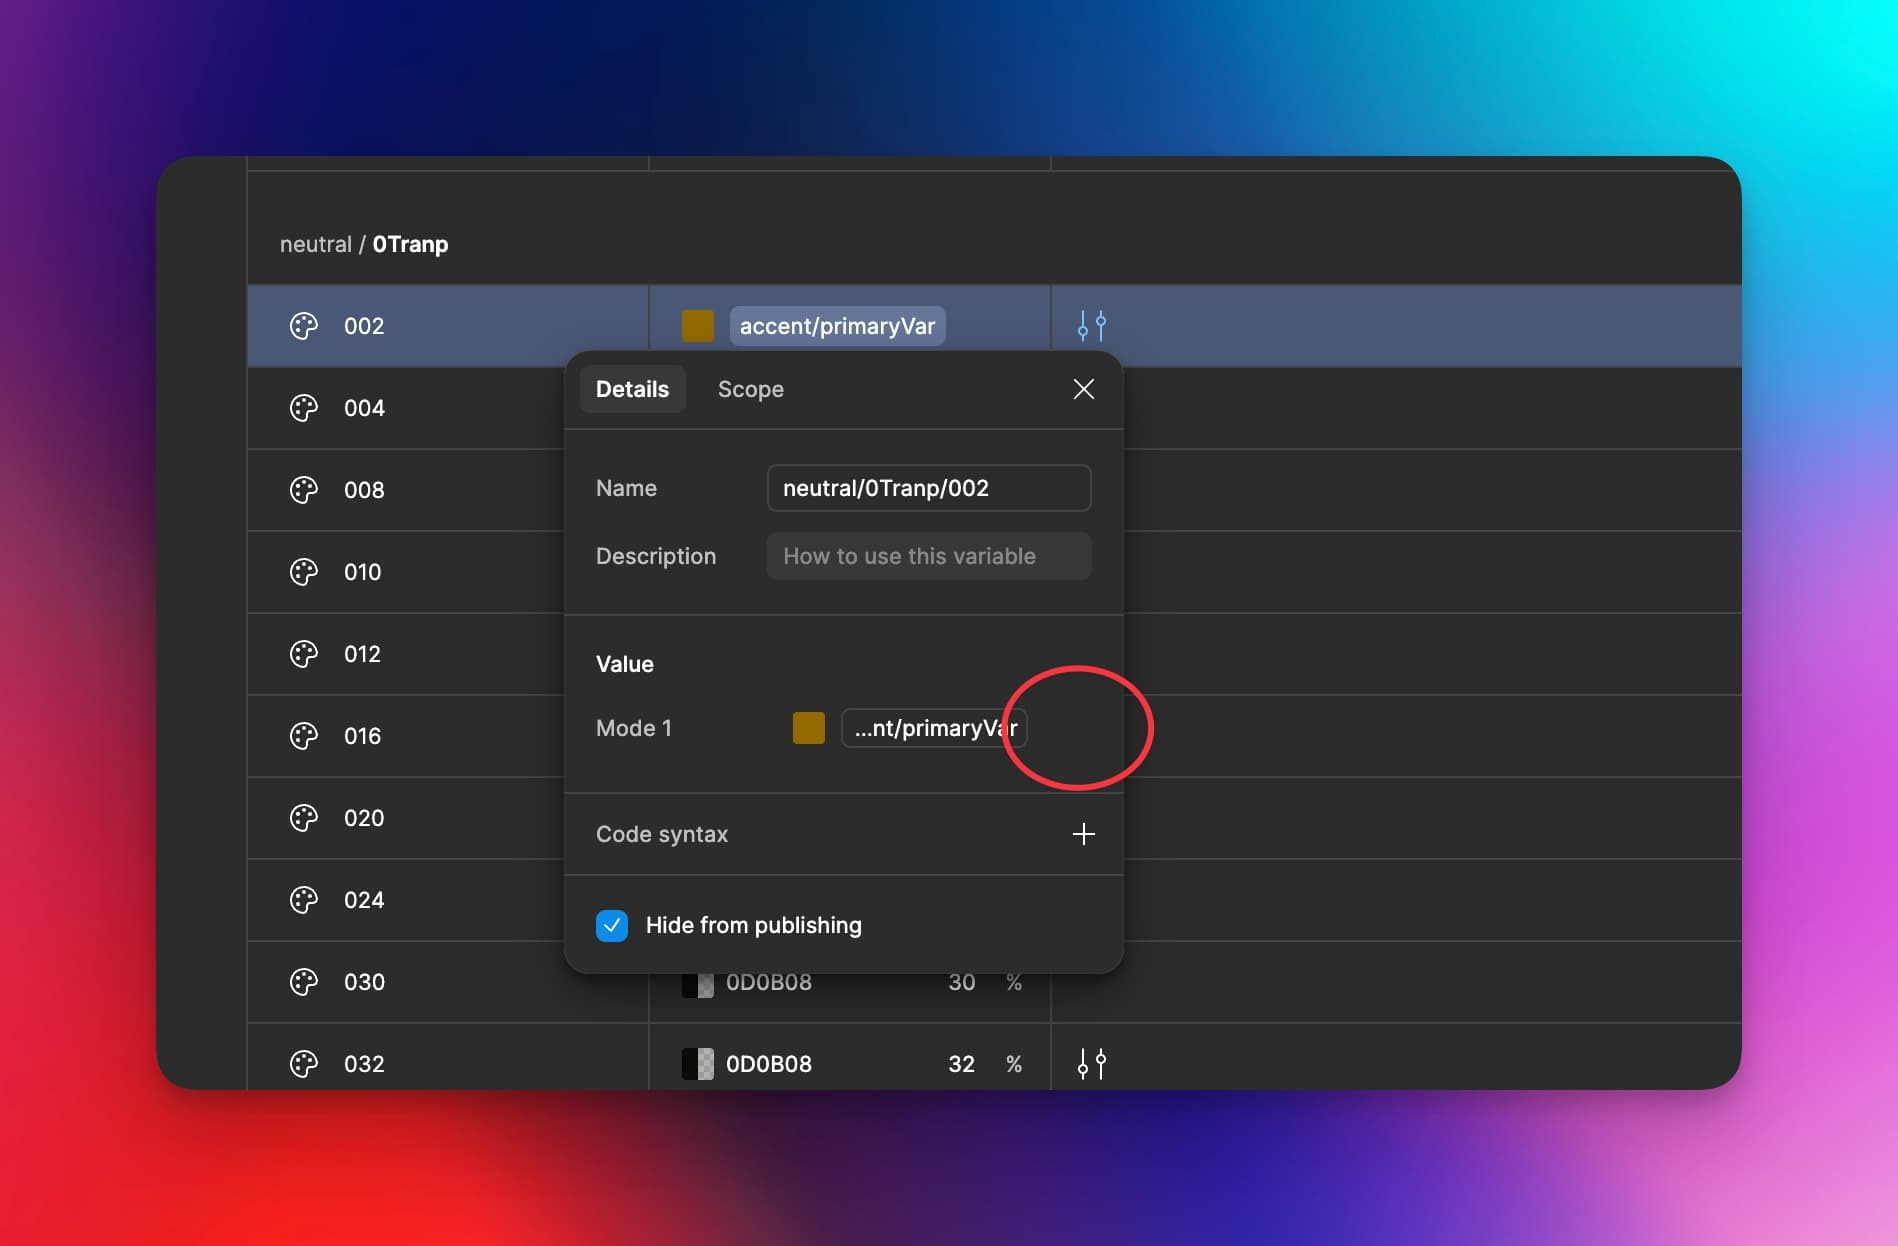Image resolution: width=1898 pixels, height=1246 pixels.
Task: Click the Mode 1 color swatch in popup
Action: [809, 728]
